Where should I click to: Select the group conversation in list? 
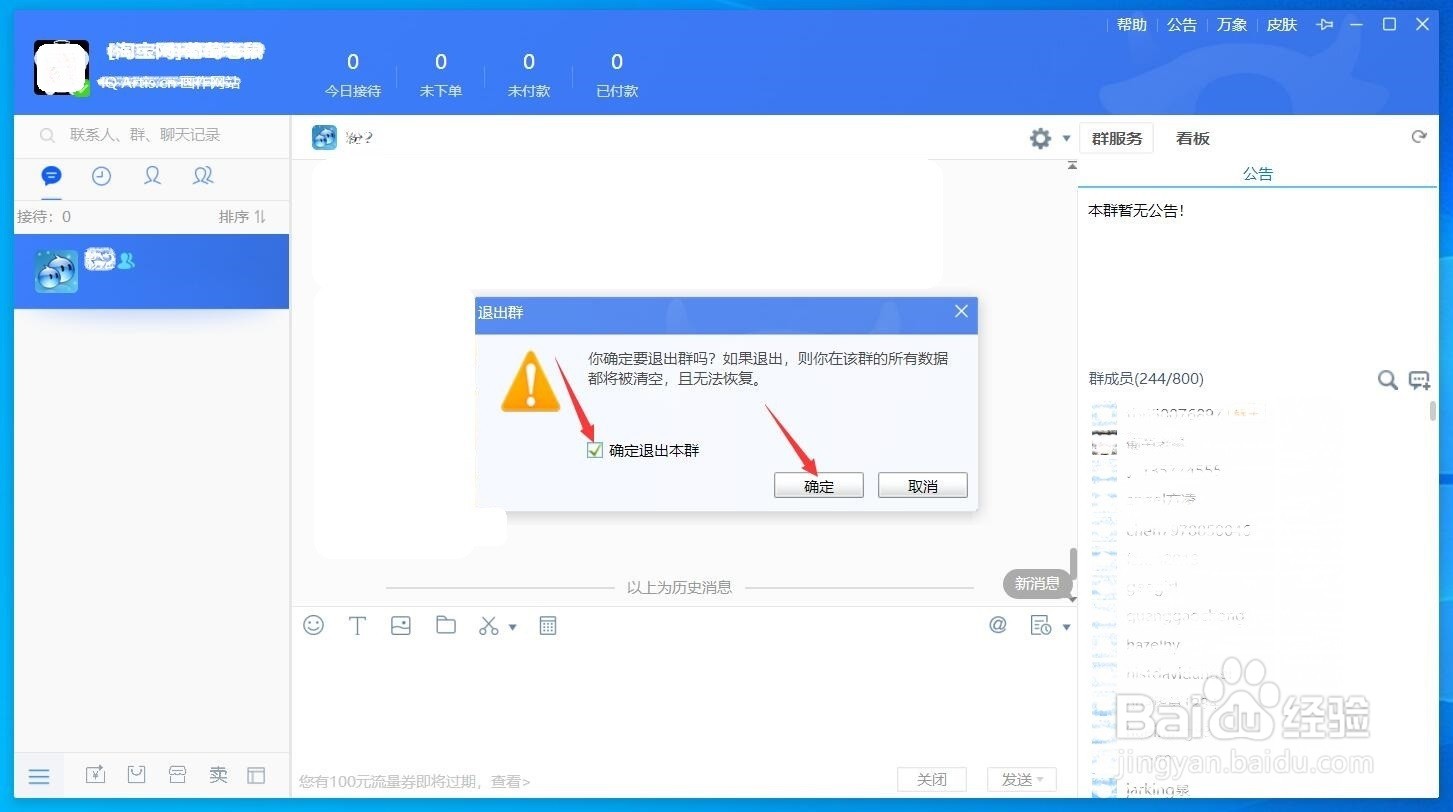[x=151, y=271]
